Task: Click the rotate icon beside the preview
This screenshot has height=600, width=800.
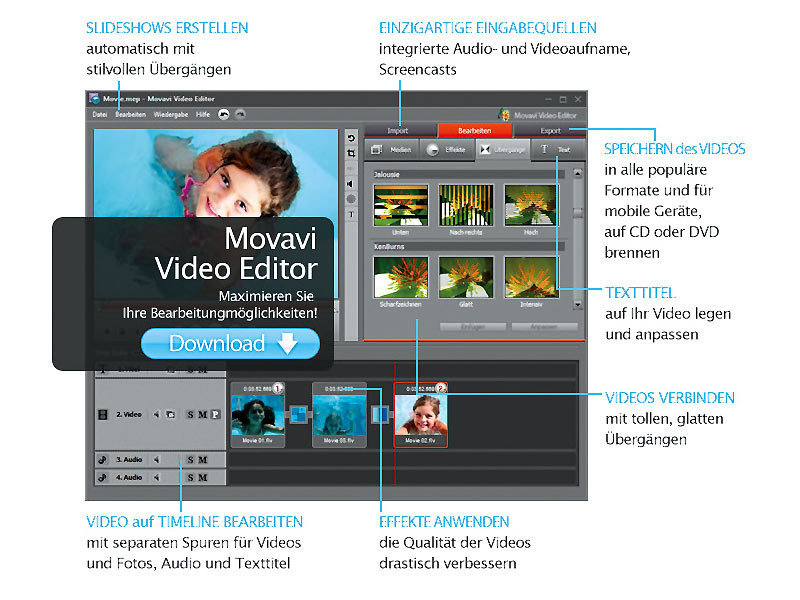Action: coord(352,138)
